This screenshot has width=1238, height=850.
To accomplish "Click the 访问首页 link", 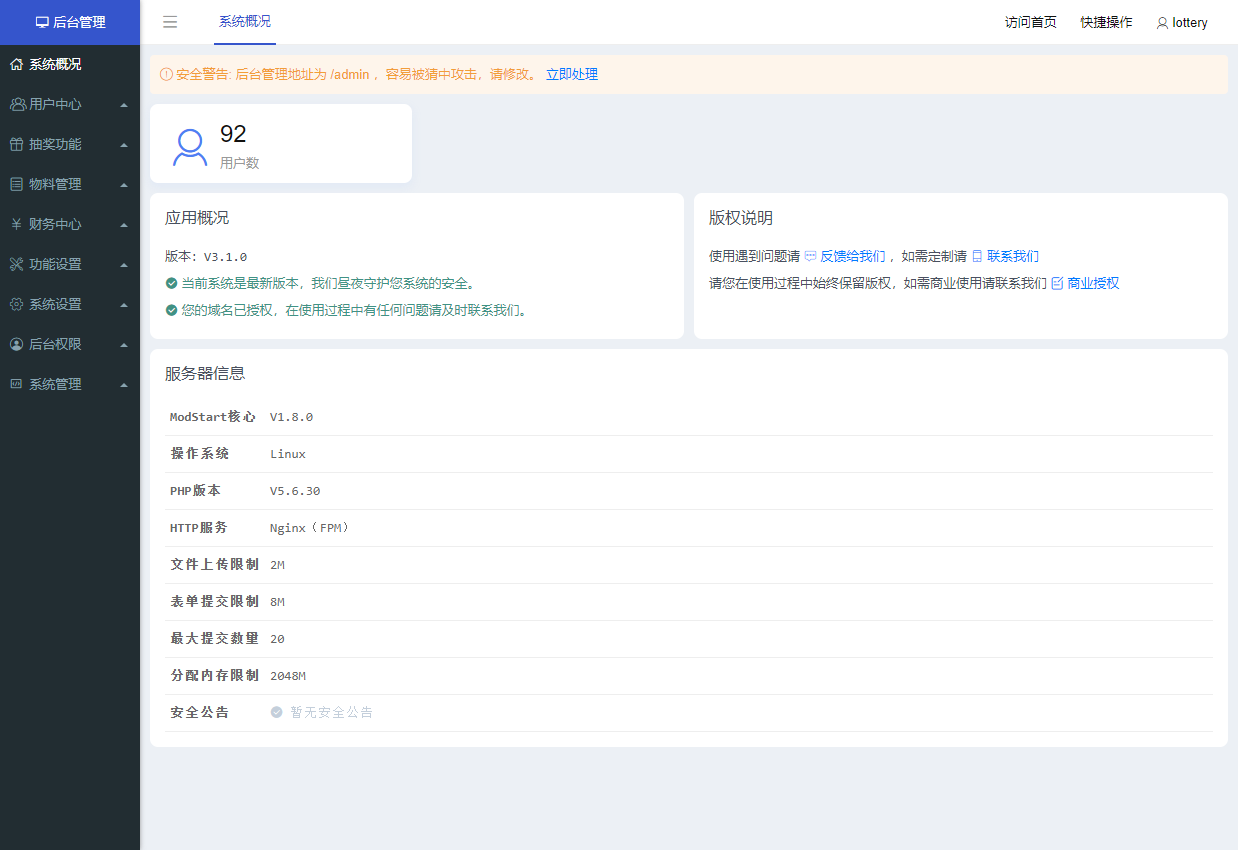I will tap(1031, 22).
